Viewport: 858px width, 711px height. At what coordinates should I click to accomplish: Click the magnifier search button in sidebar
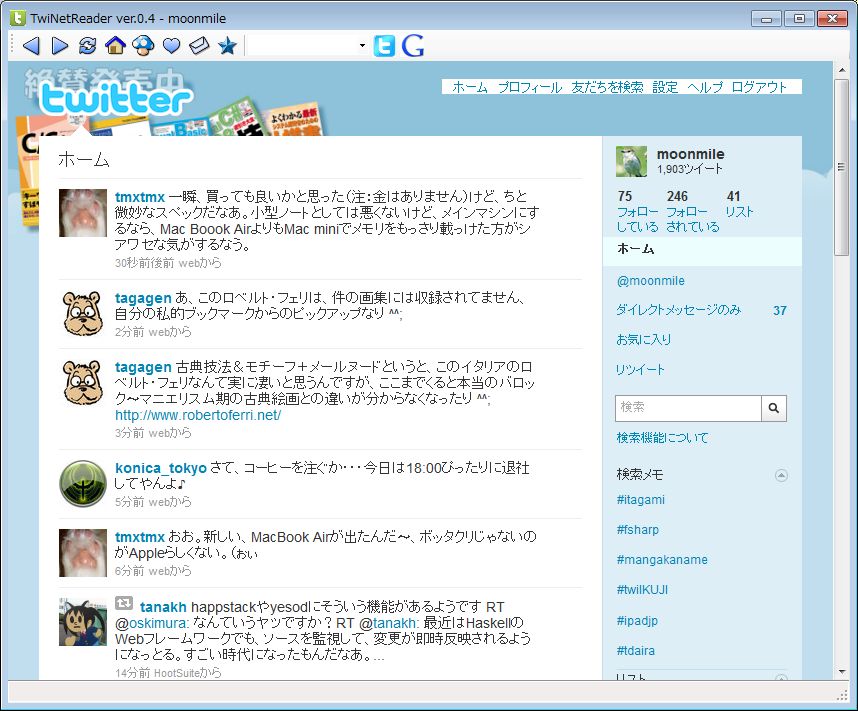[x=774, y=408]
